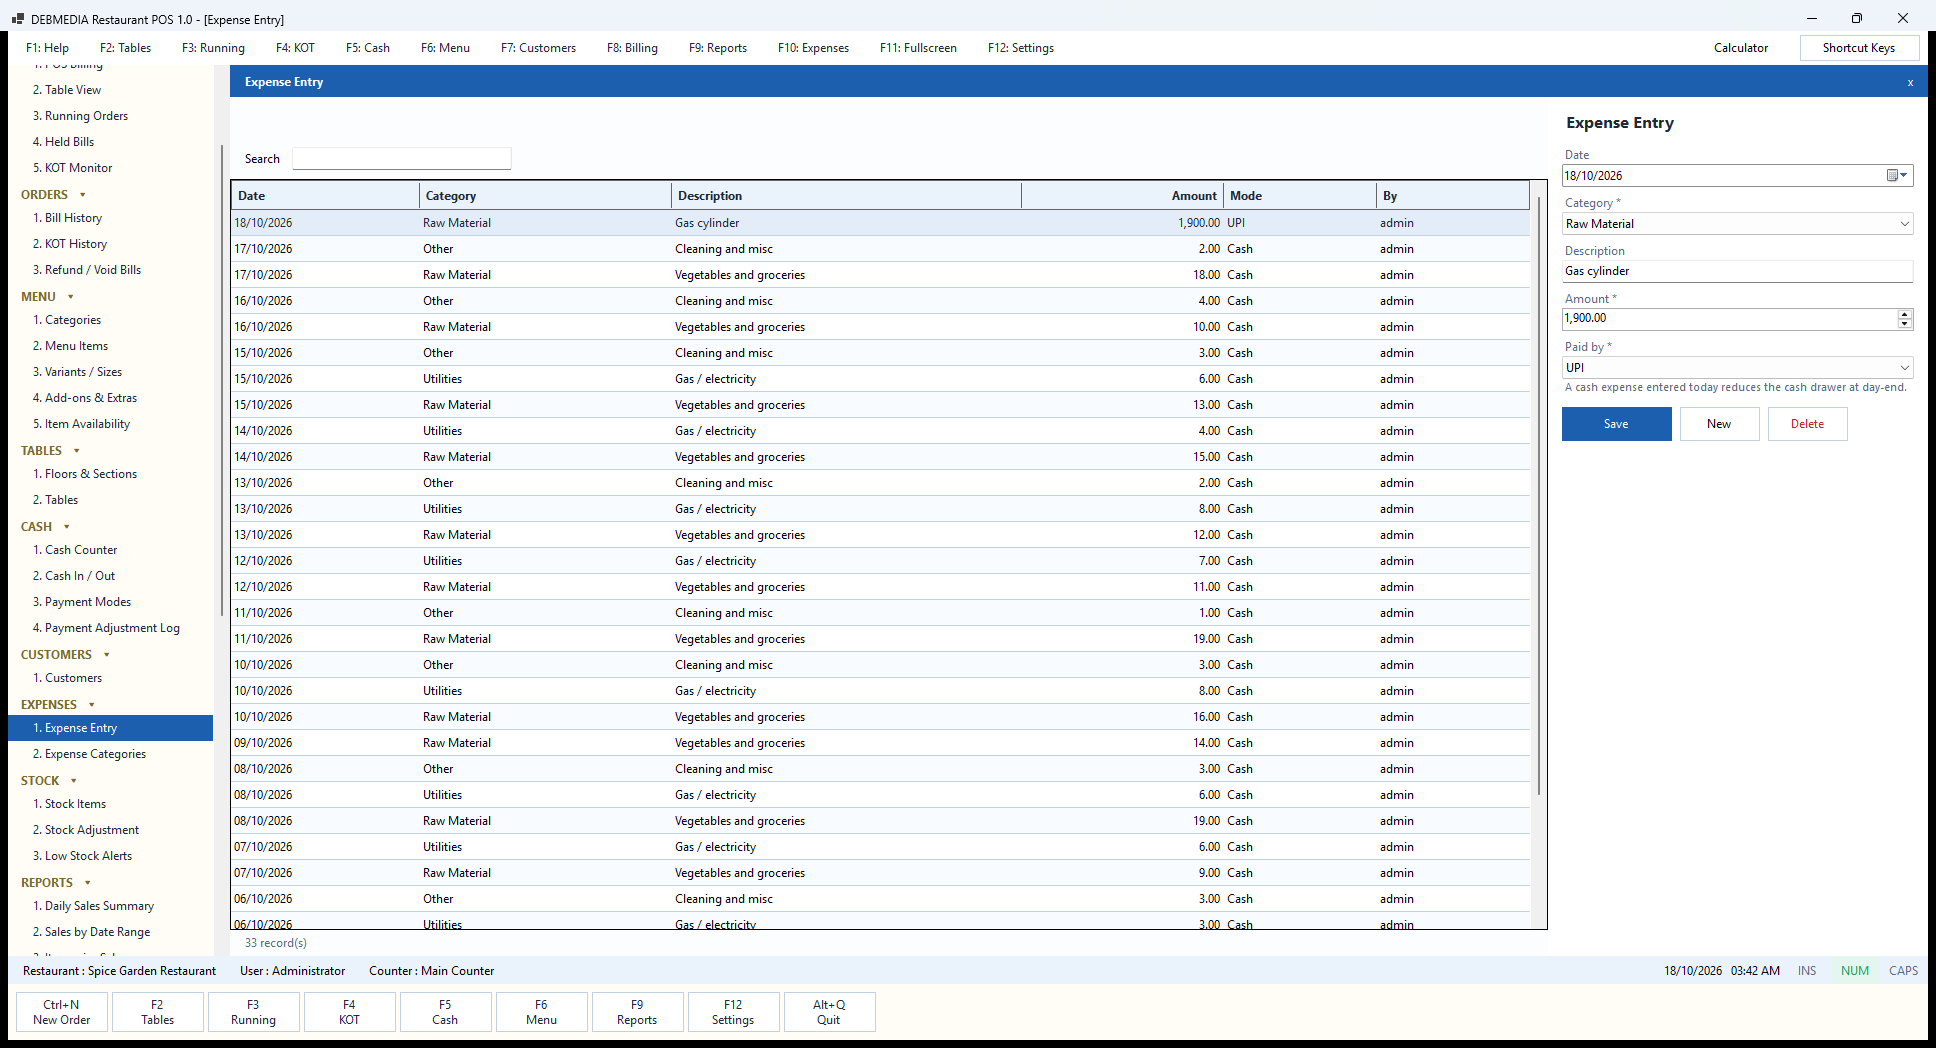Save the expense entry

(x=1616, y=424)
